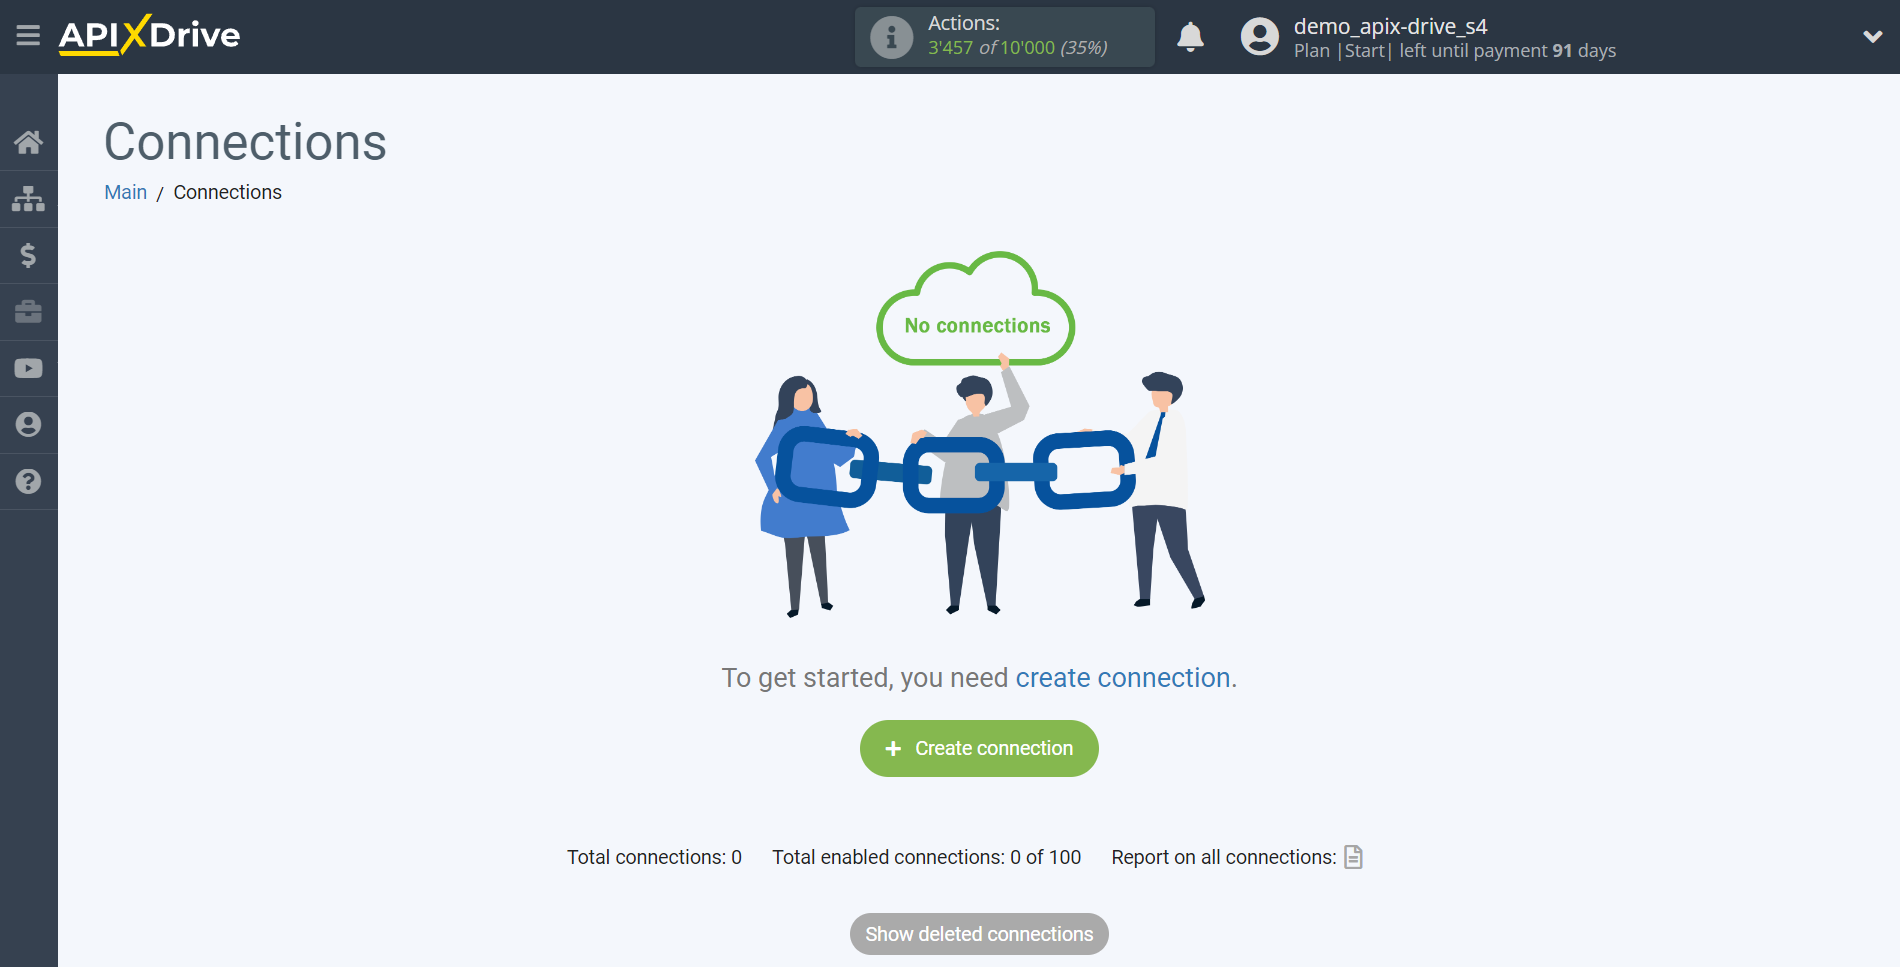Click the demo_apix-drive_s4 username
The image size is (1900, 967).
[x=1390, y=26]
